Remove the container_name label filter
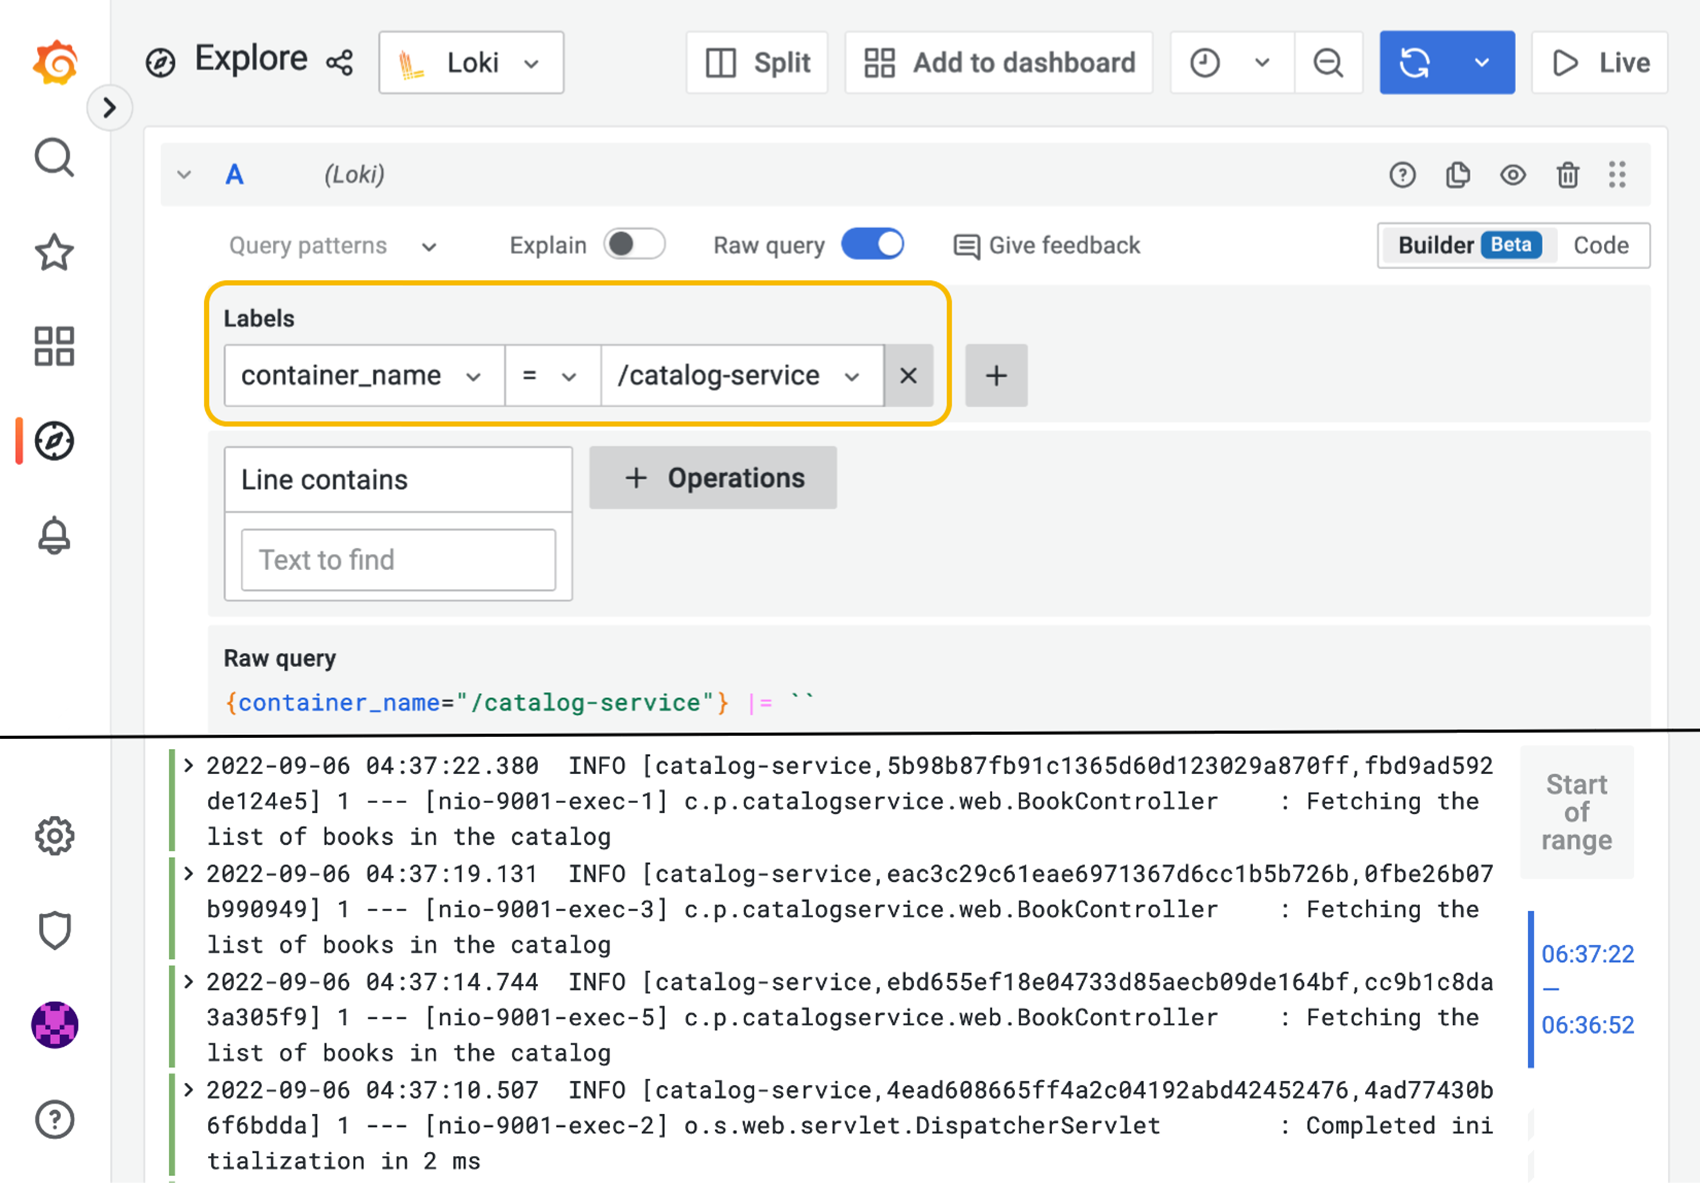The height and width of the screenshot is (1183, 1700). pos(908,376)
